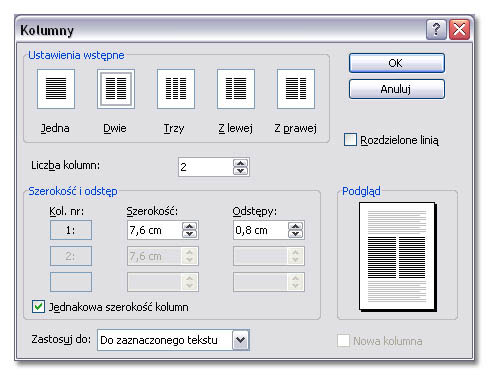
Task: Click the Anuluj button
Action: (x=397, y=89)
